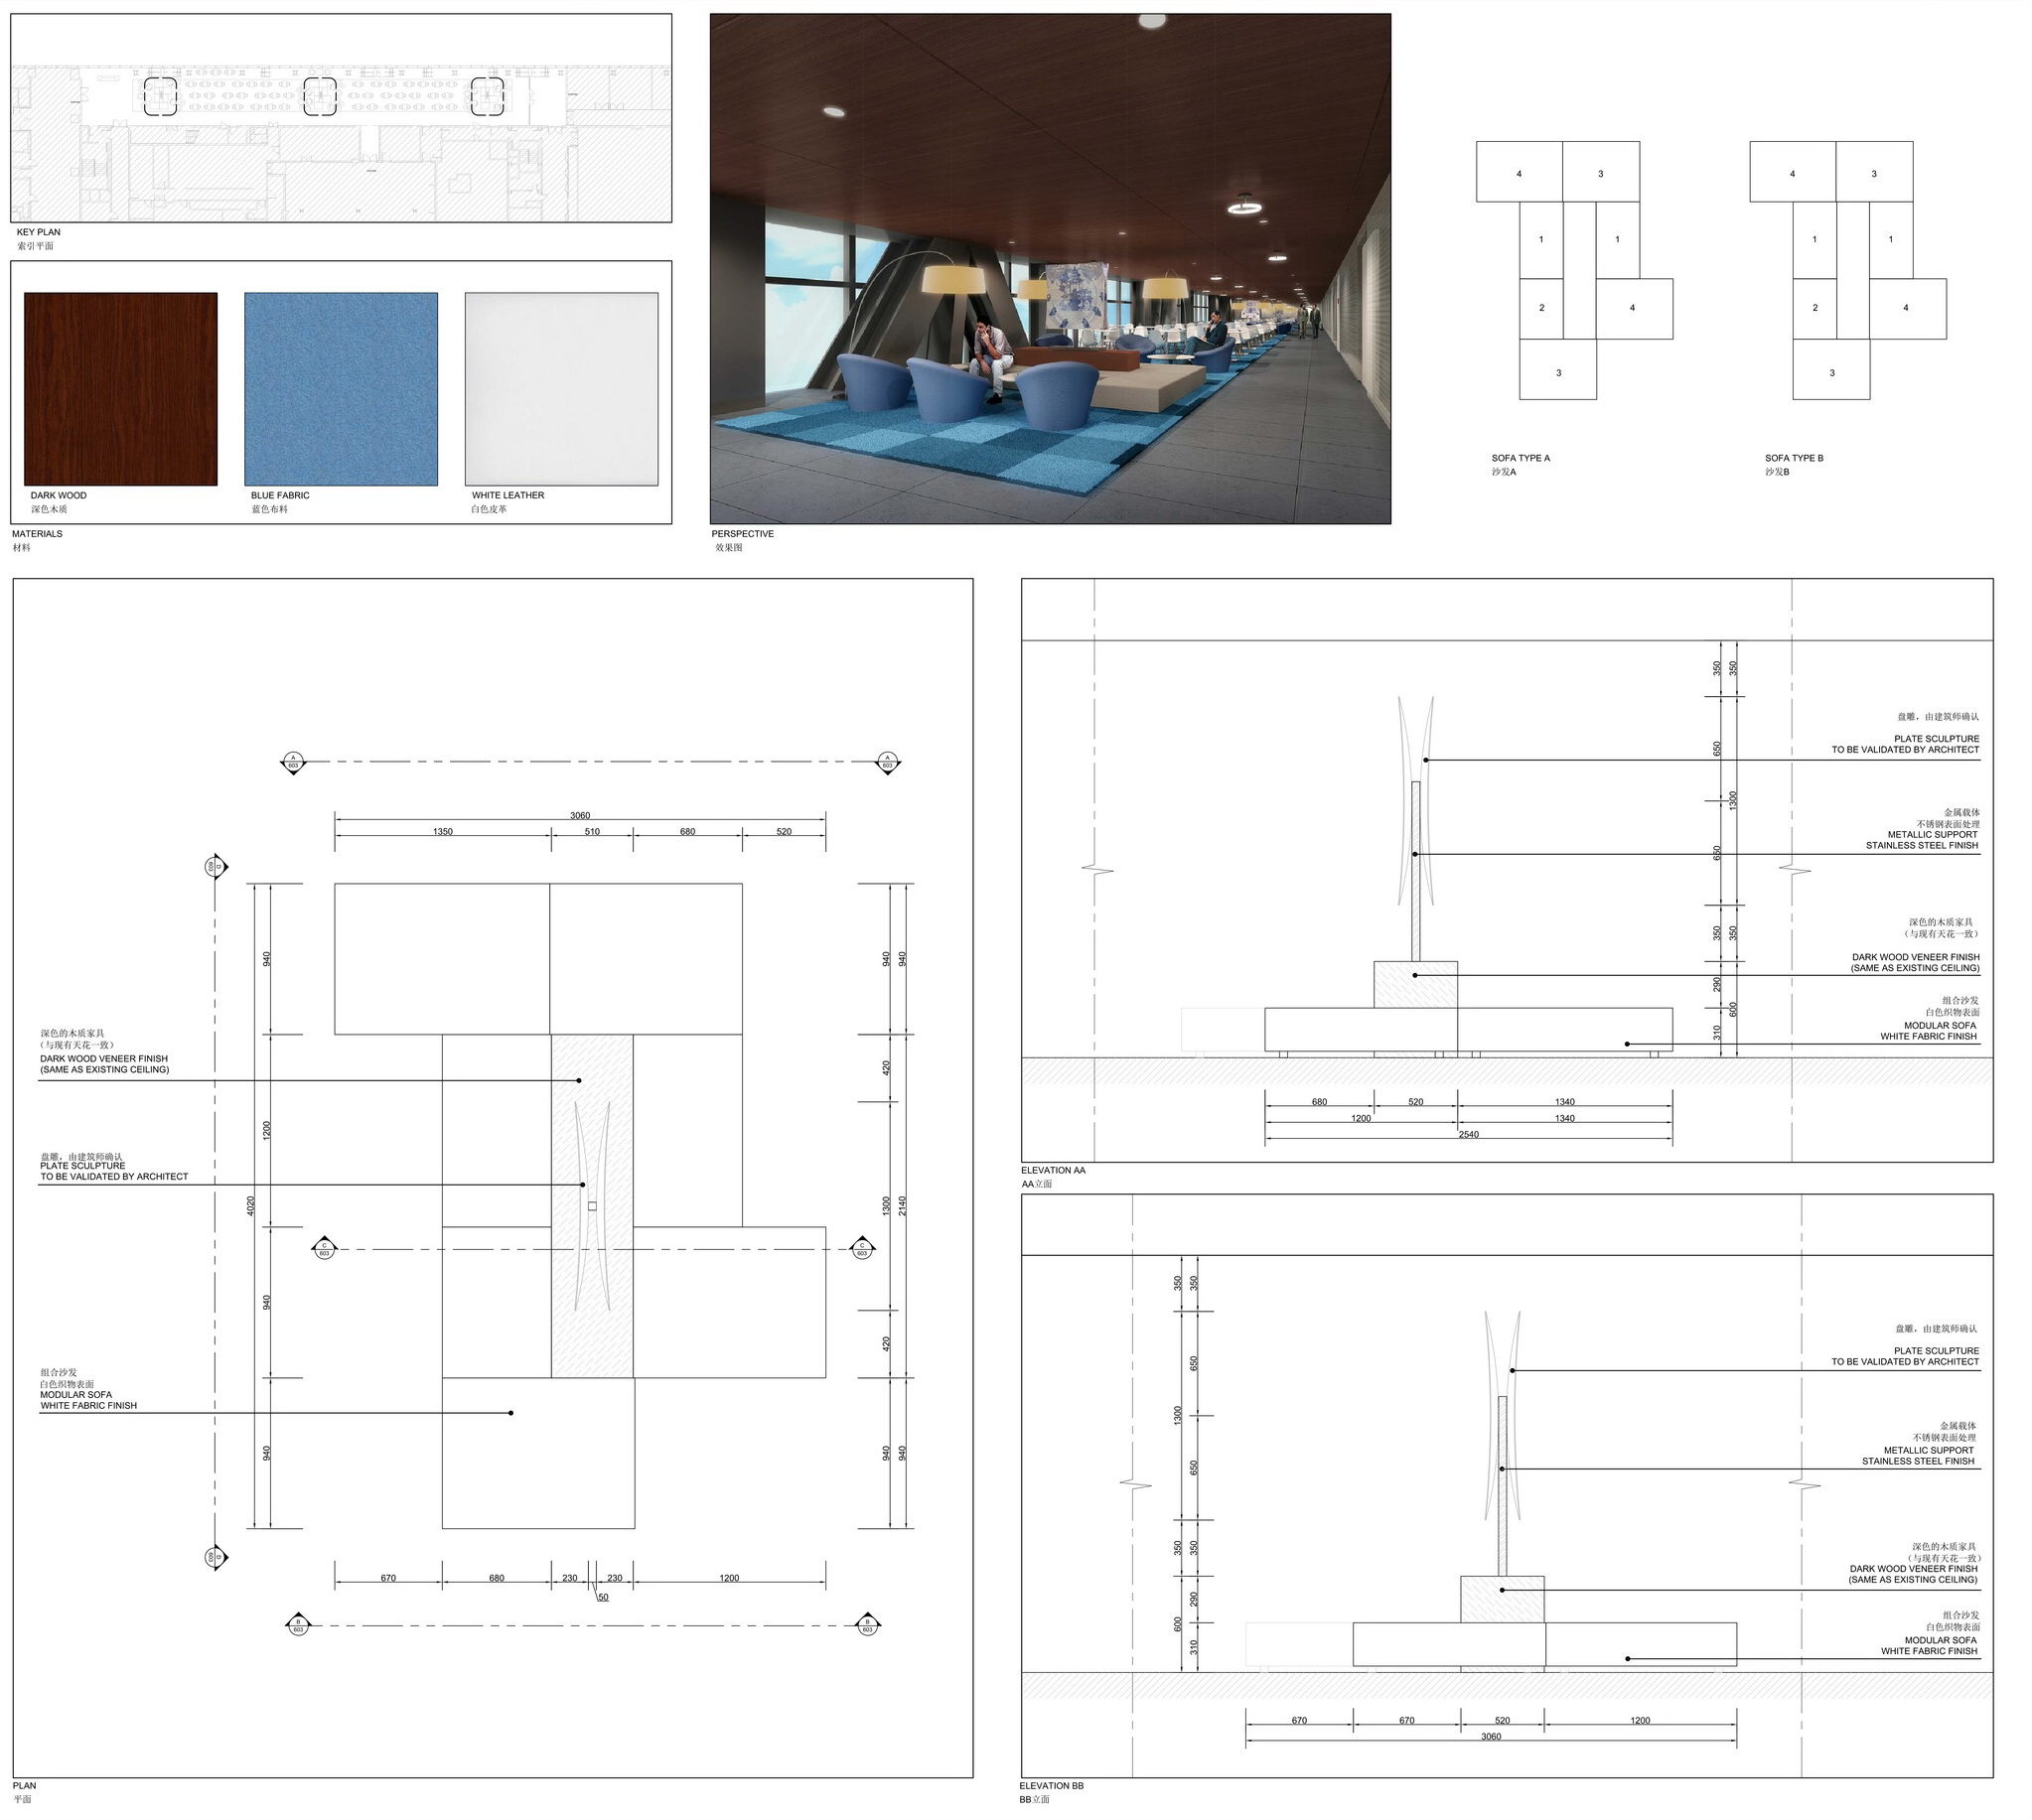Select the Sofa Type A diagram label

(1520, 458)
